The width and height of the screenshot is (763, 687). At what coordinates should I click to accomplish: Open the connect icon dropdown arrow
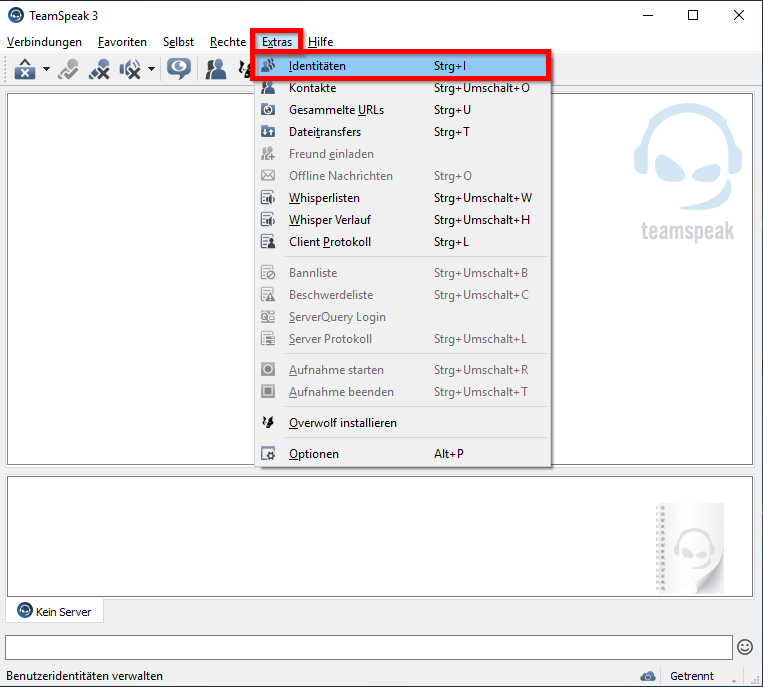(46, 69)
